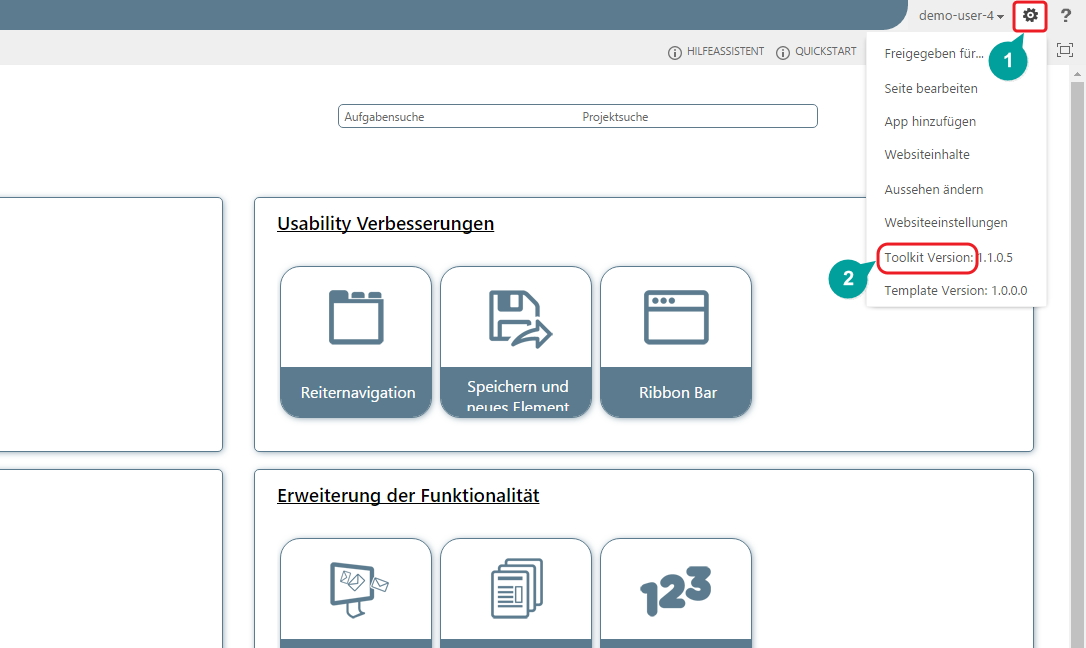Screen dimensions: 1086x648
Task: Click the scrollbar up arrow
Action: point(1078,73)
